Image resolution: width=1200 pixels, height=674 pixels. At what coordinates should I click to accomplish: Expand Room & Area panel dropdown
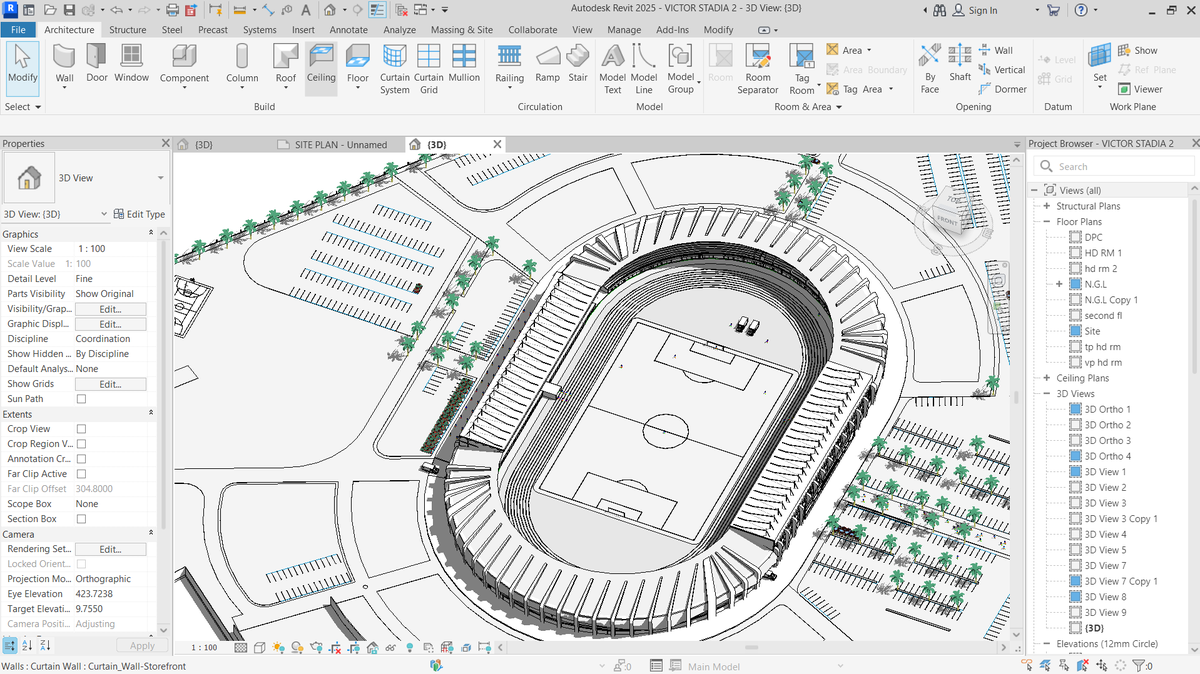tap(810, 106)
